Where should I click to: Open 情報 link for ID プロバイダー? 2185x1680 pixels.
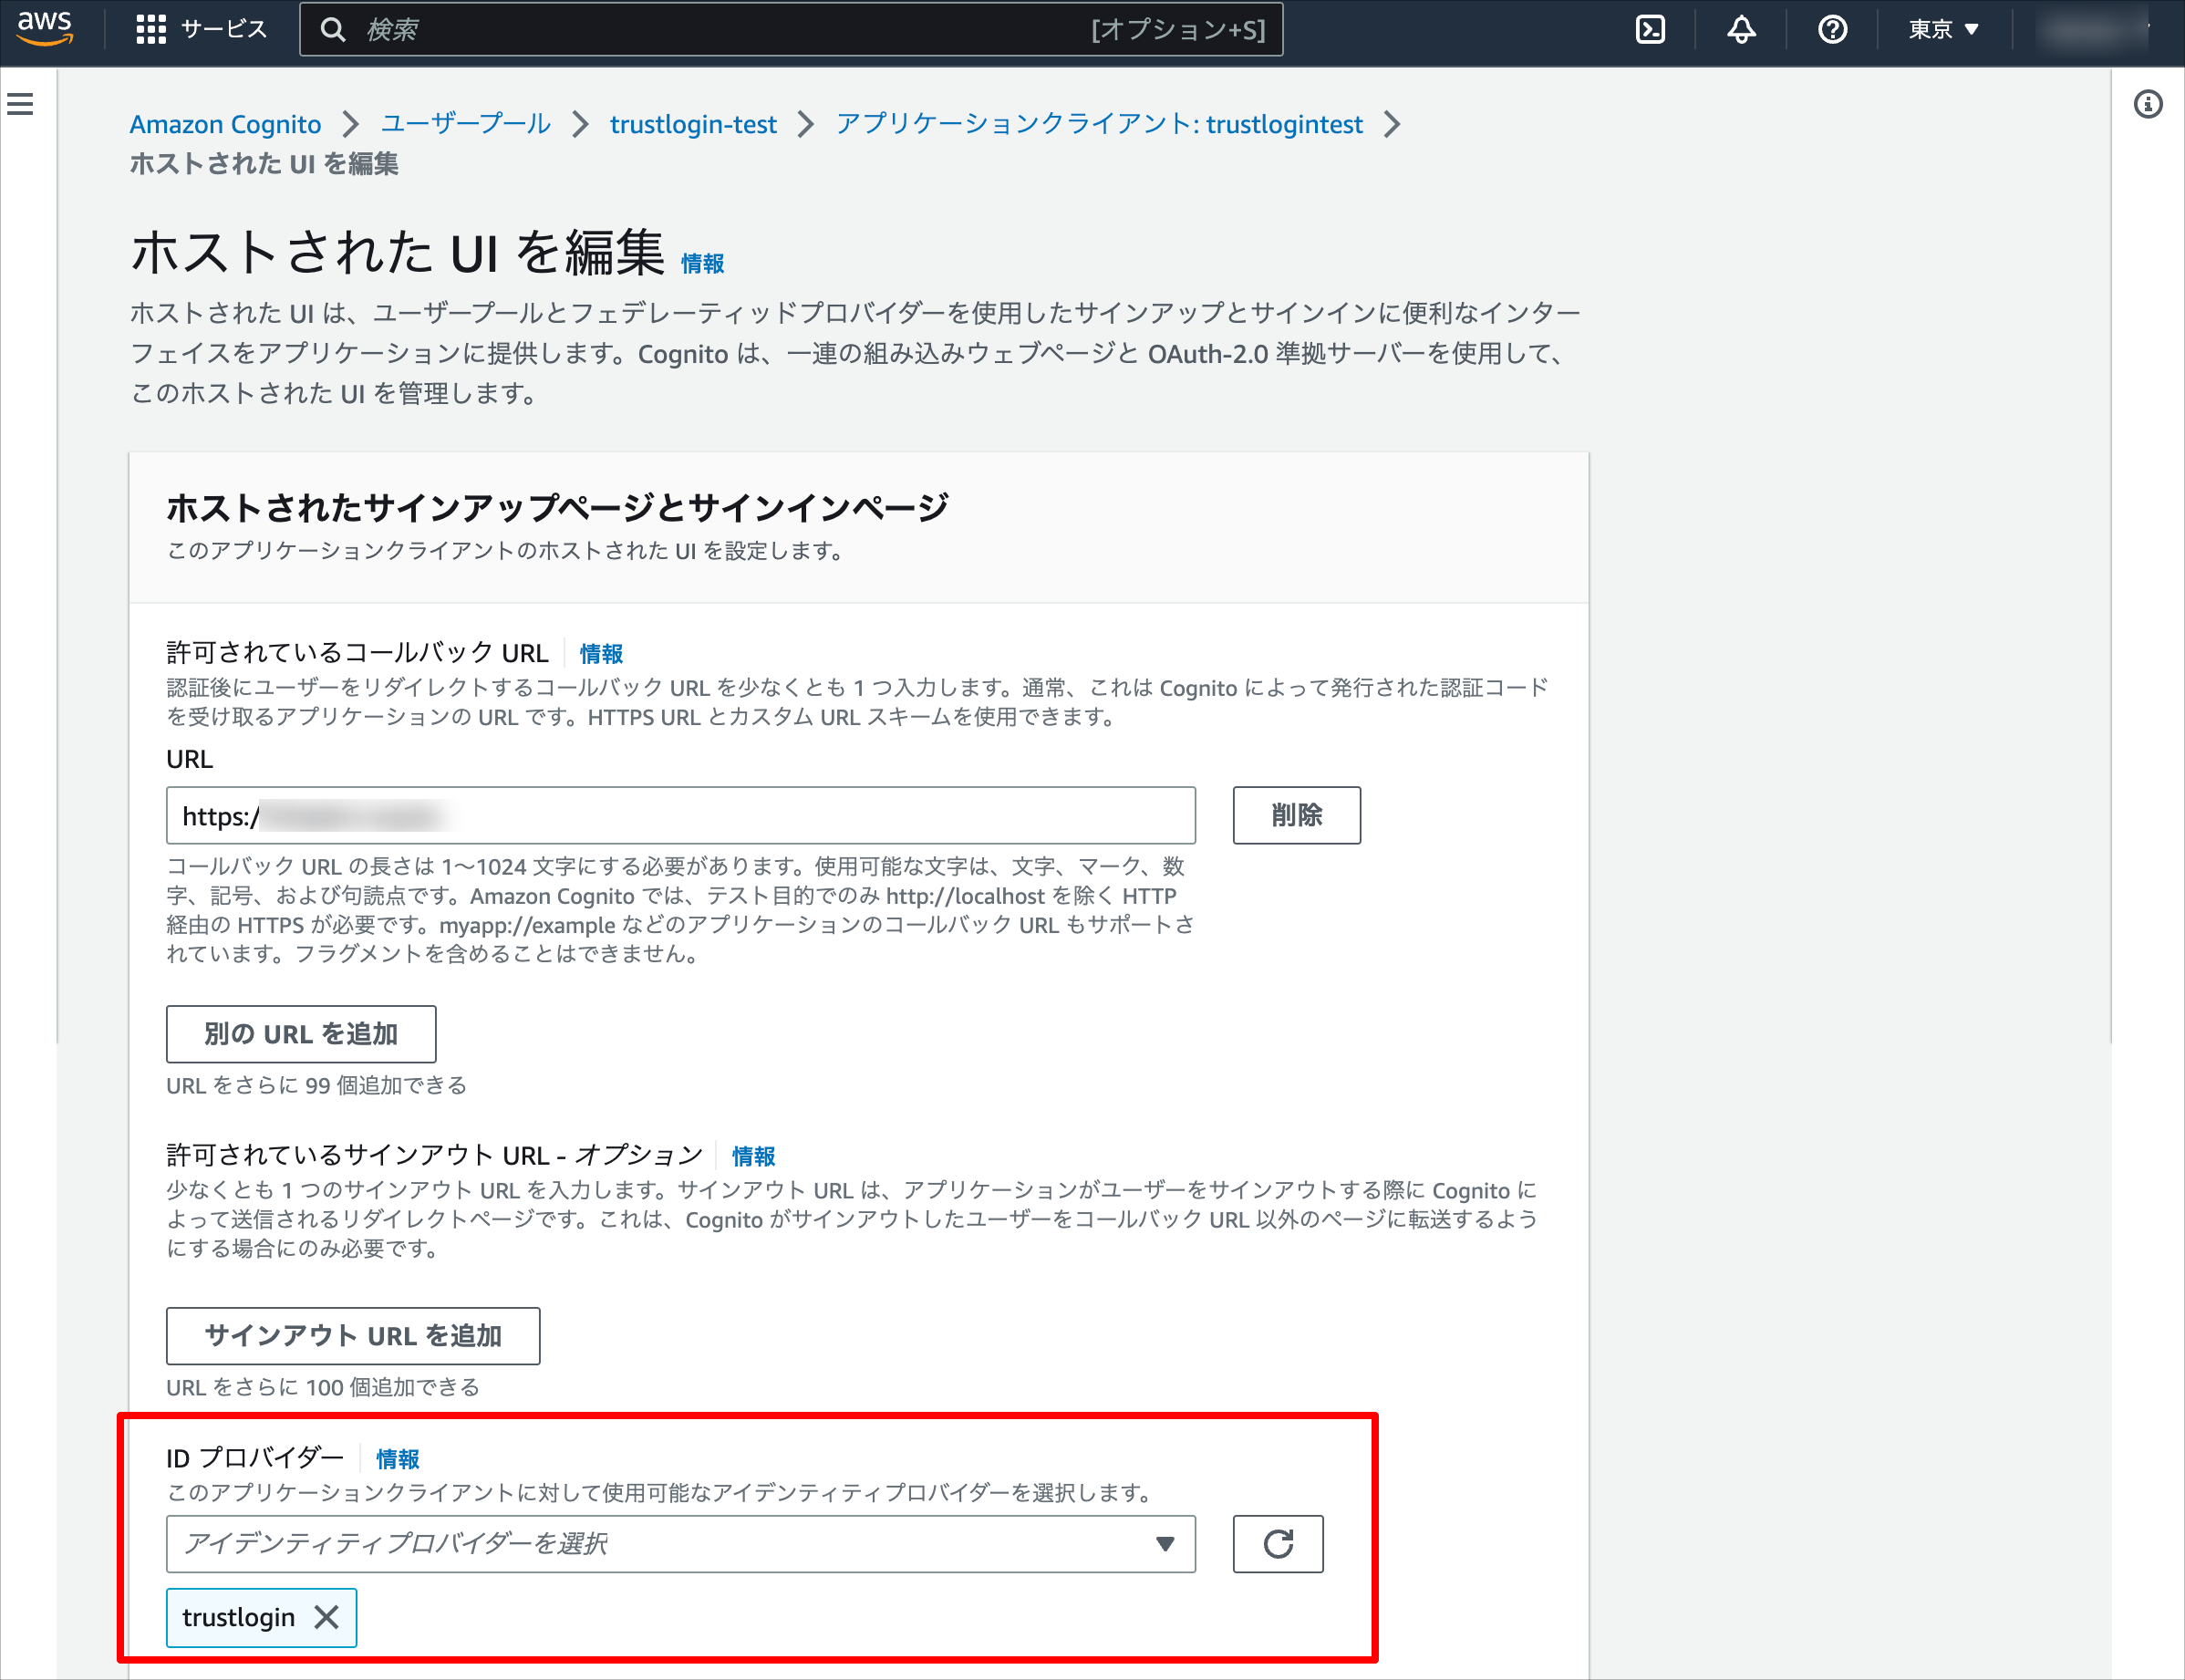(x=397, y=1459)
